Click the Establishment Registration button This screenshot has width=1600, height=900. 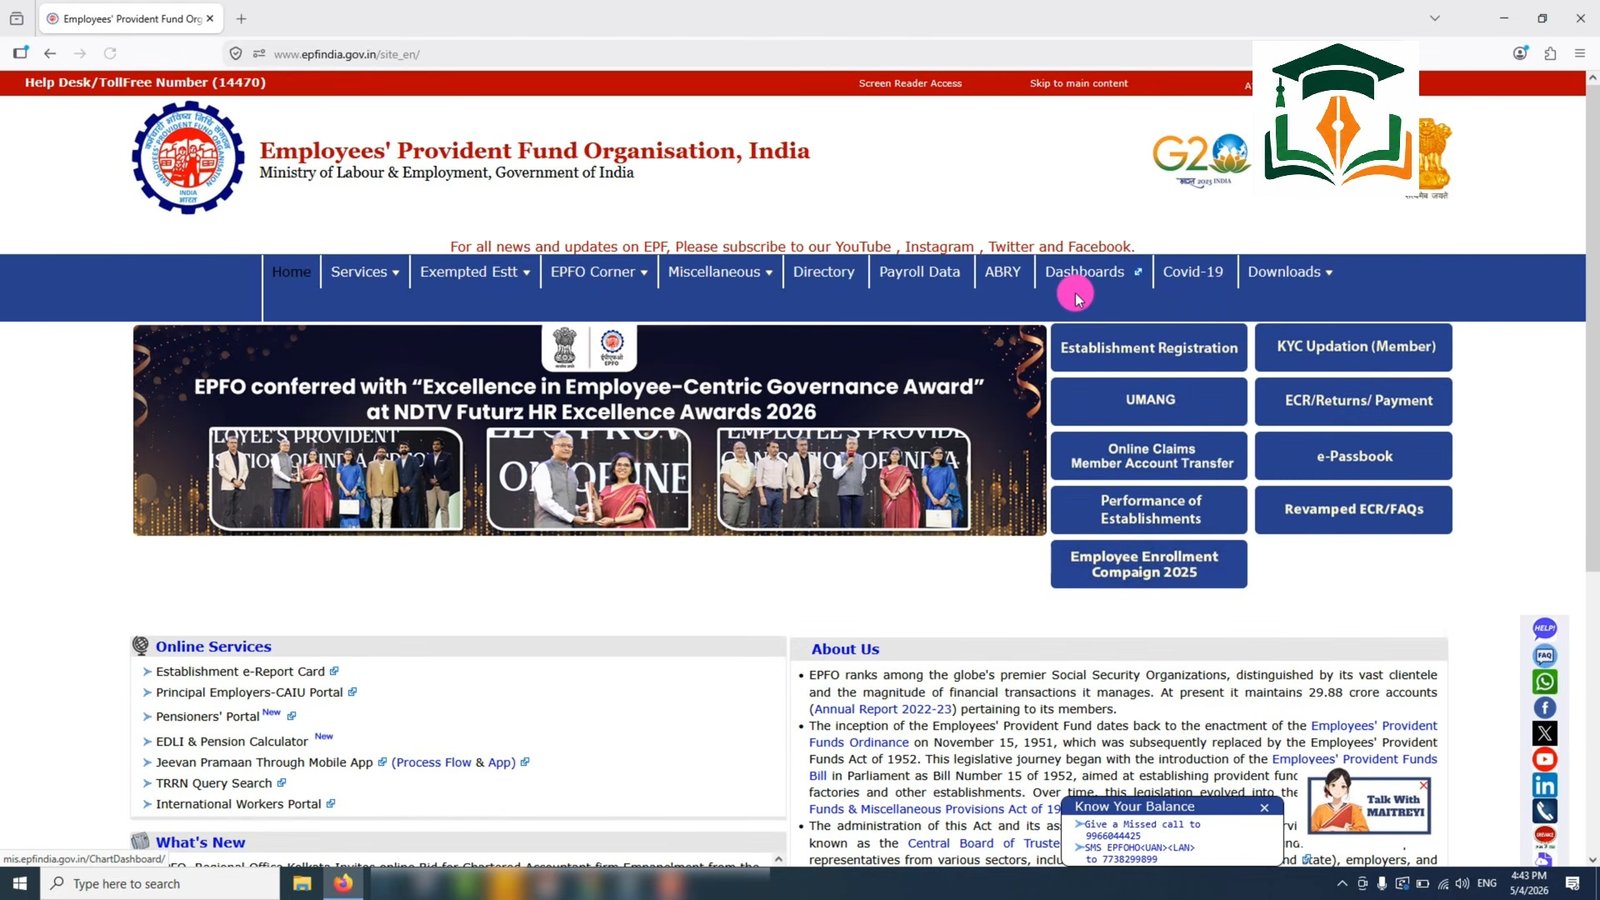coord(1149,348)
